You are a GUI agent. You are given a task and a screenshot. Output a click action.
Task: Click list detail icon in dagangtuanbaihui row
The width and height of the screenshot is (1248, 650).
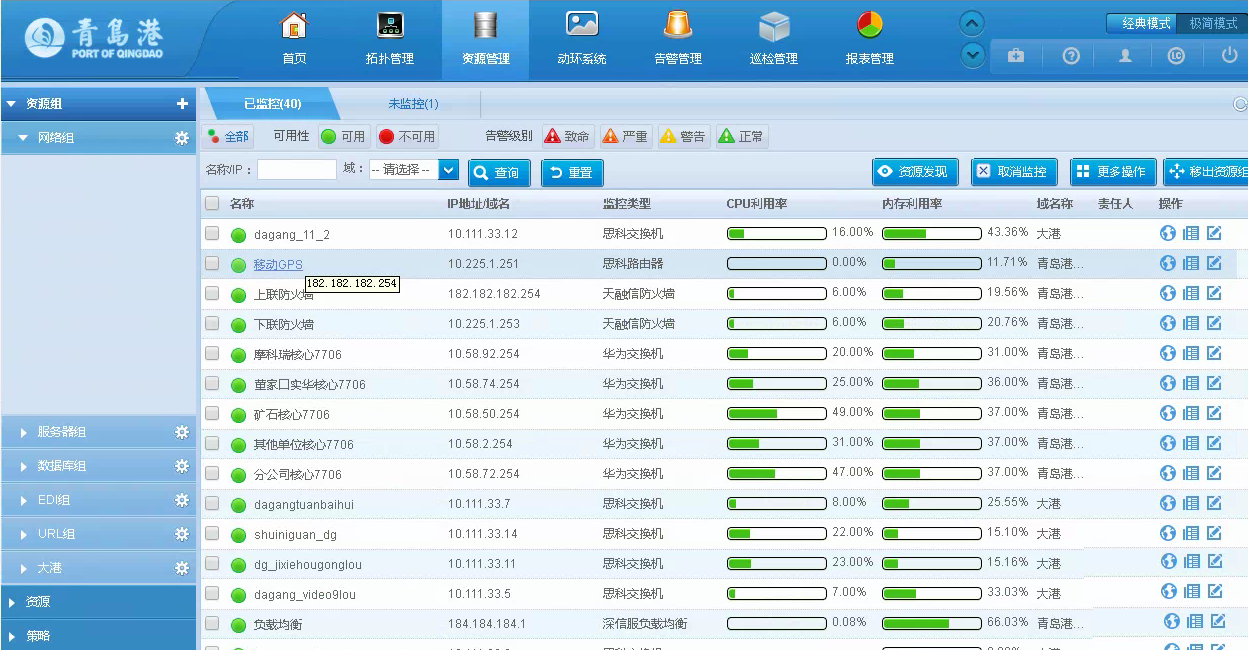pyautogui.click(x=1191, y=503)
